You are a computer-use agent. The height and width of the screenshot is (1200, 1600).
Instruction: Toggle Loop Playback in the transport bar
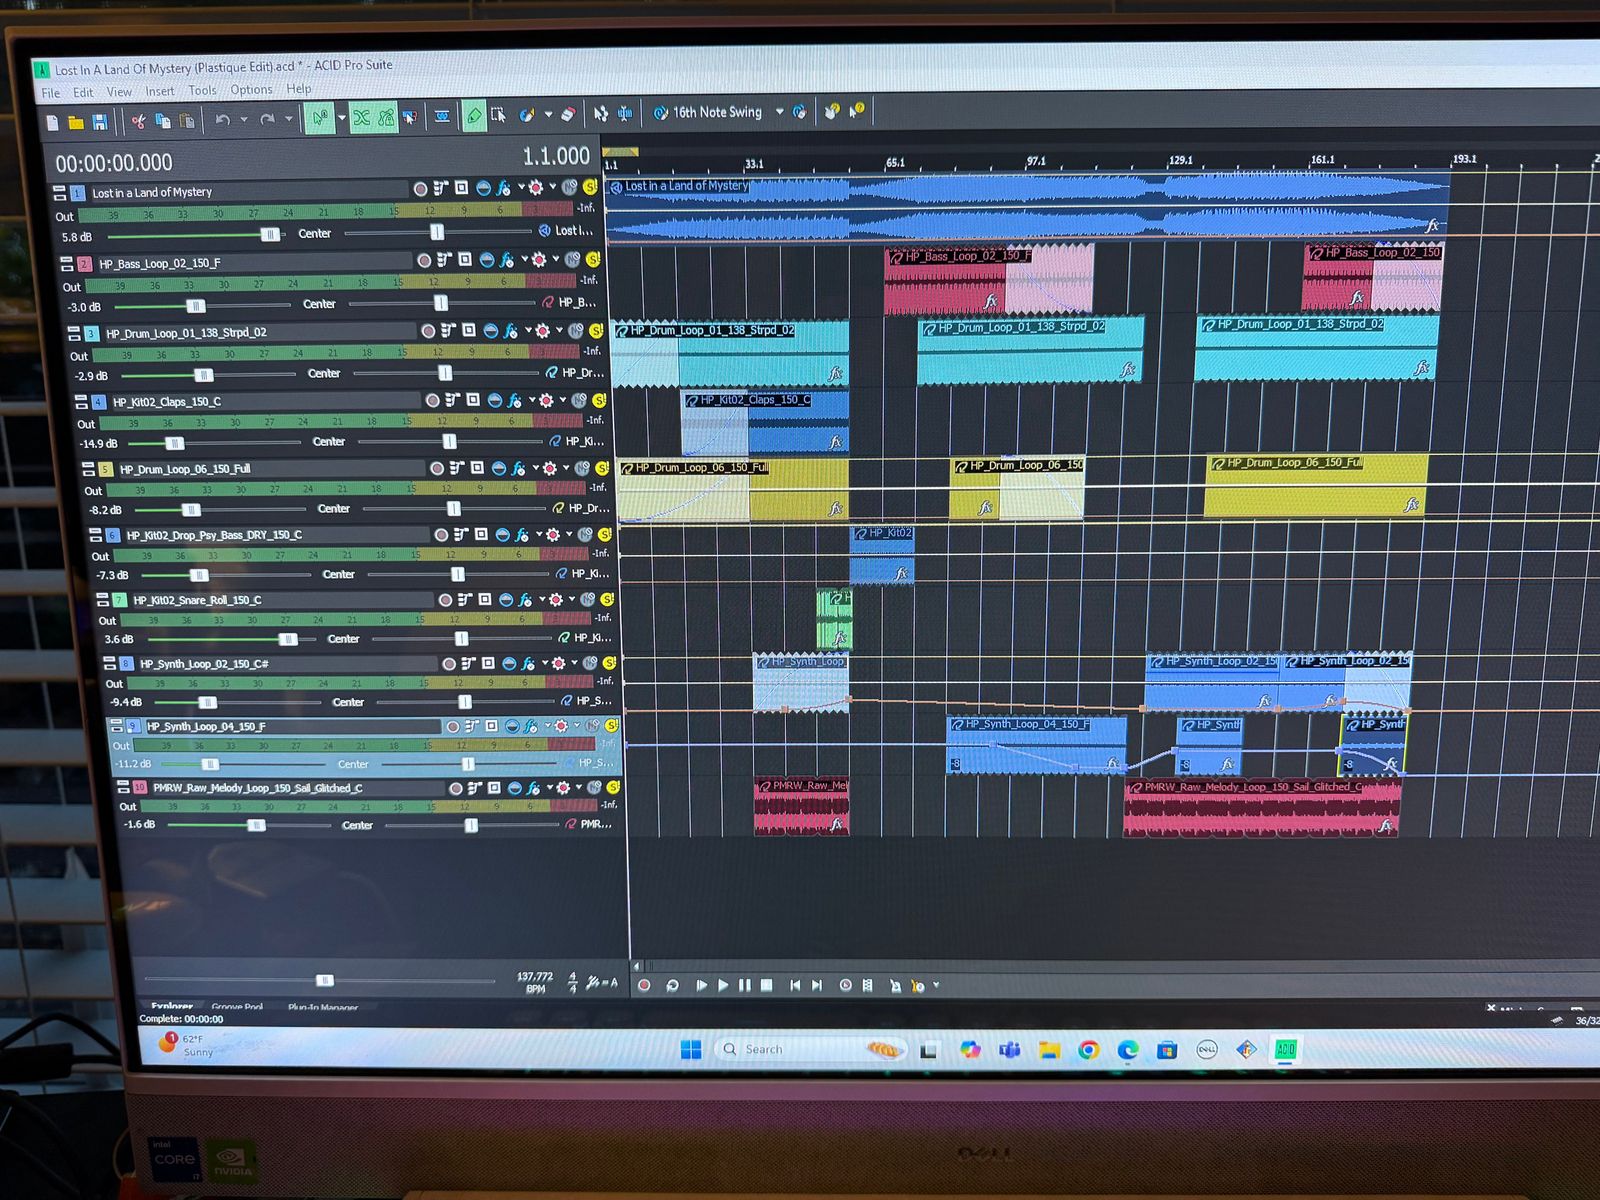click(x=672, y=985)
